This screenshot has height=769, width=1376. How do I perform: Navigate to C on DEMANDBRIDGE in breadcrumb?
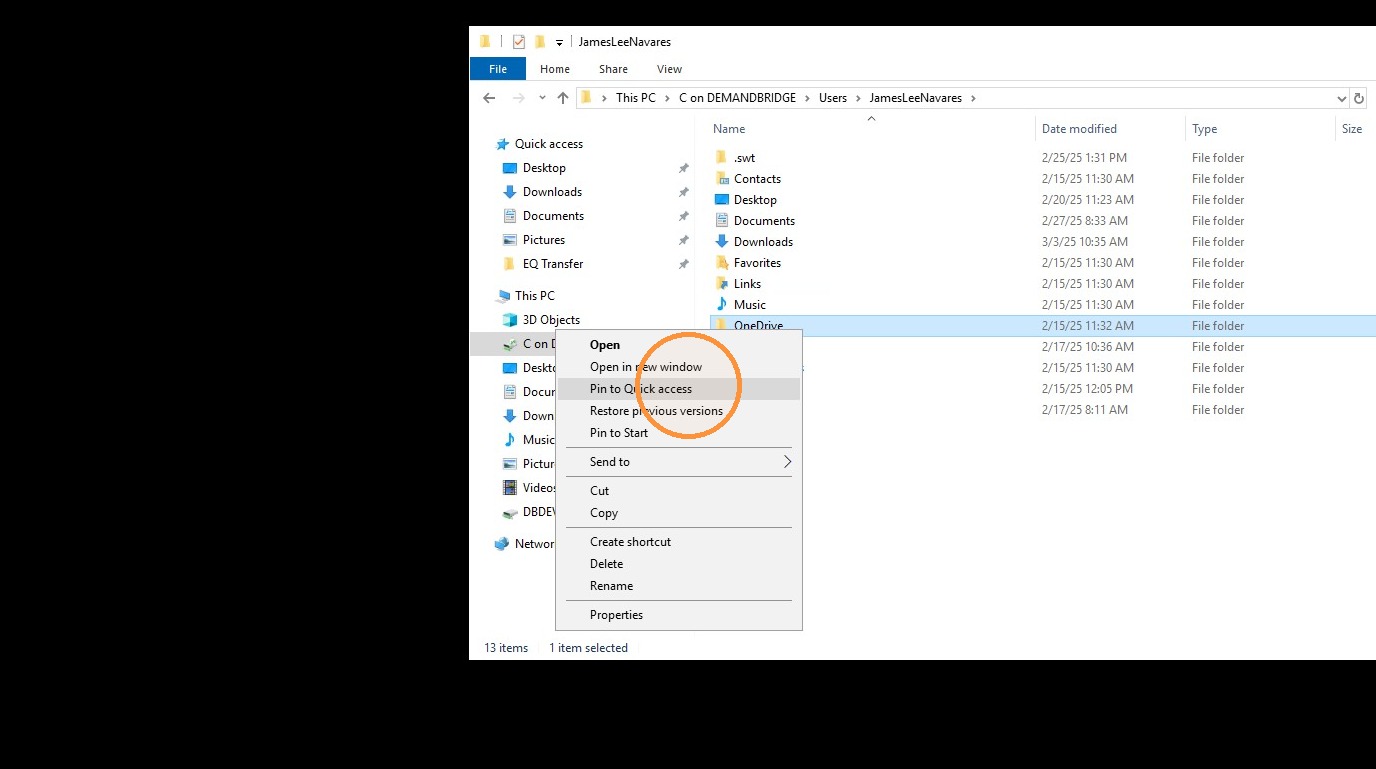(x=737, y=98)
